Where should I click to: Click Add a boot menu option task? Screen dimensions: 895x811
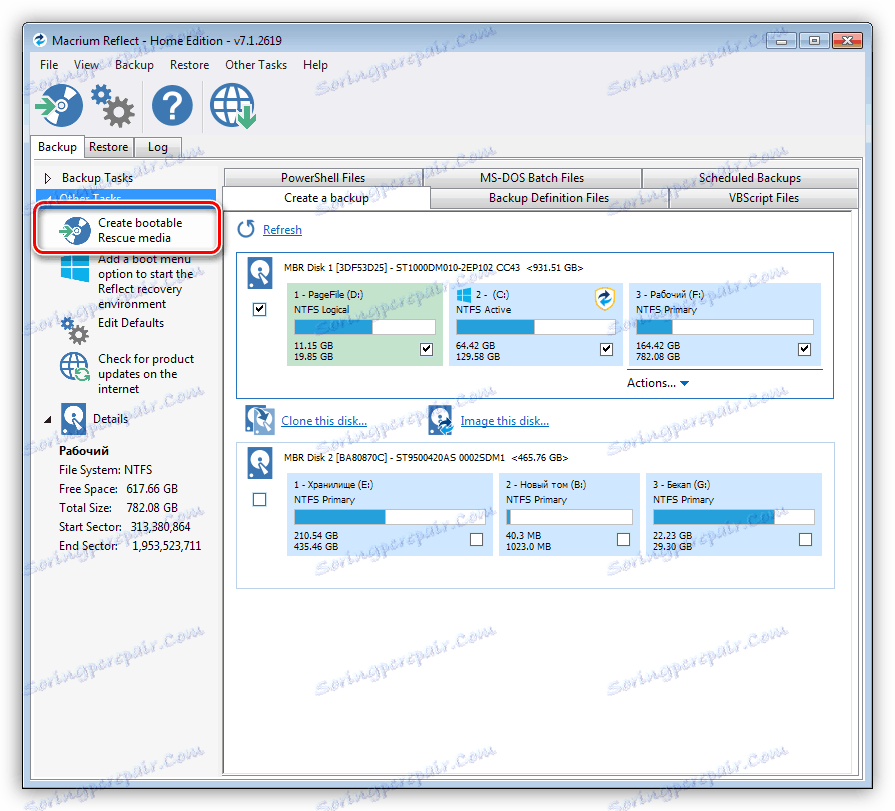point(146,281)
